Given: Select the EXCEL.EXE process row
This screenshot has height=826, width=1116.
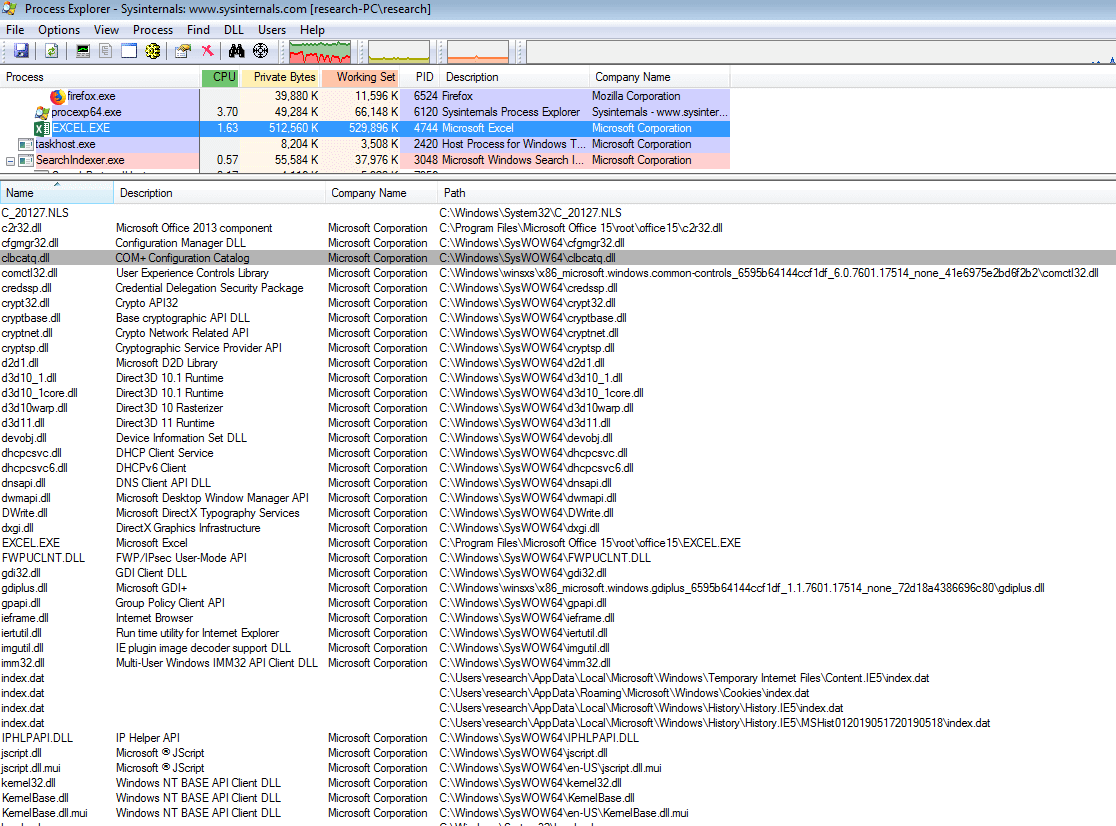Looking at the screenshot, I should 365,128.
